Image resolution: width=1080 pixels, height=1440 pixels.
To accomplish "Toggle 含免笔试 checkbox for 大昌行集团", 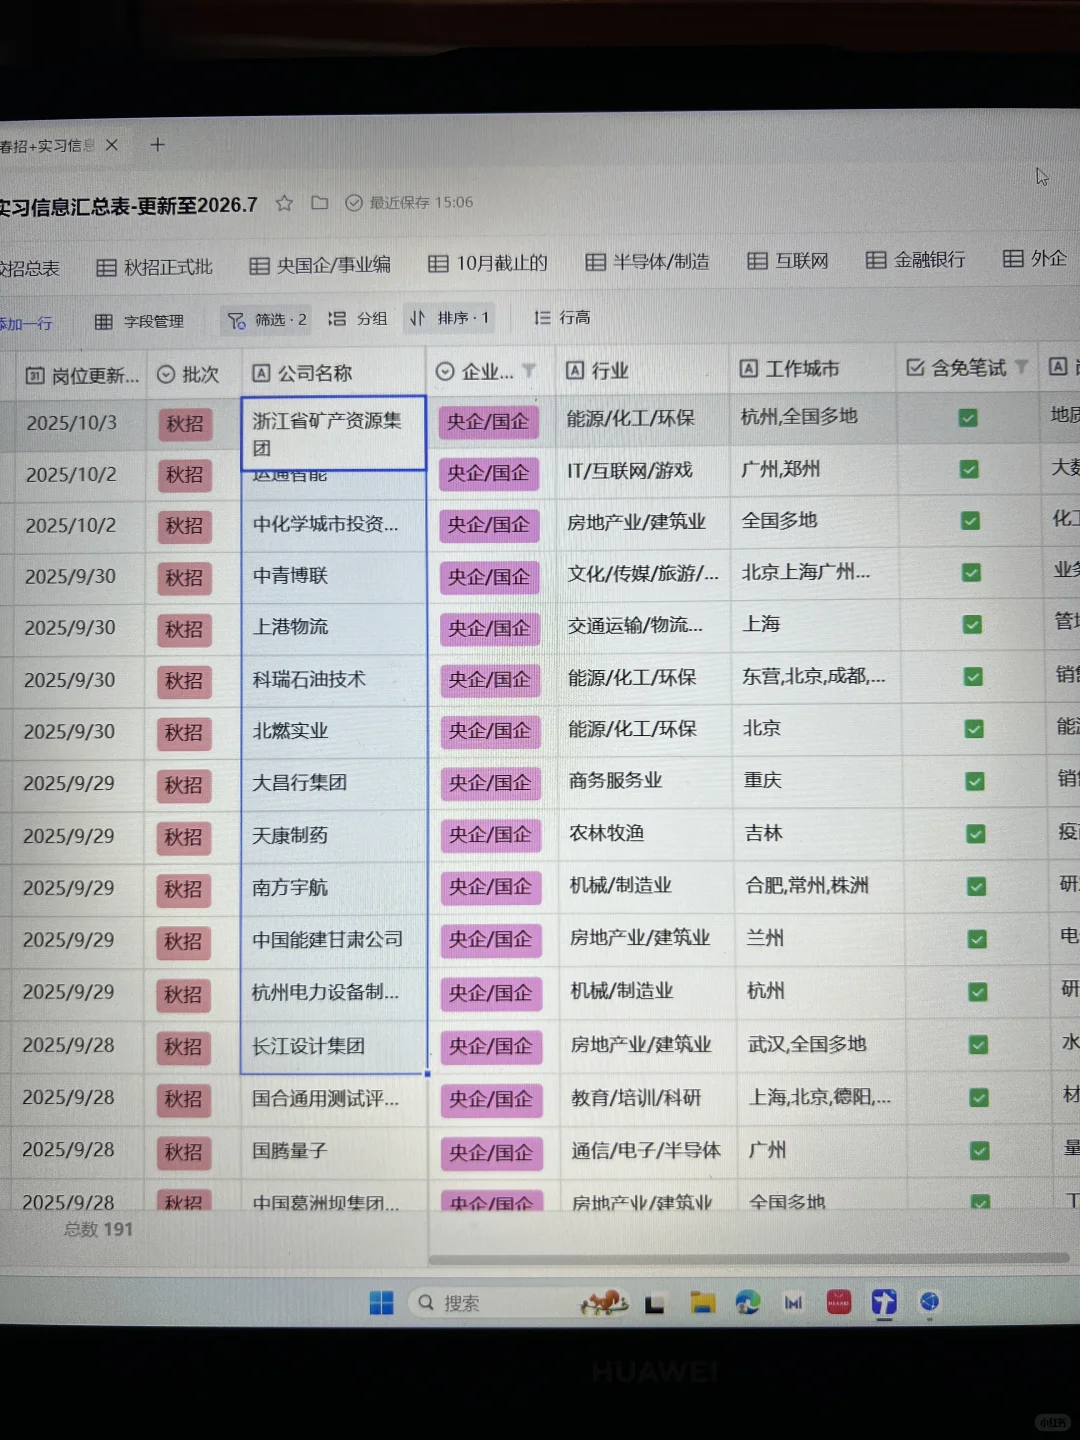I will pos(975,781).
